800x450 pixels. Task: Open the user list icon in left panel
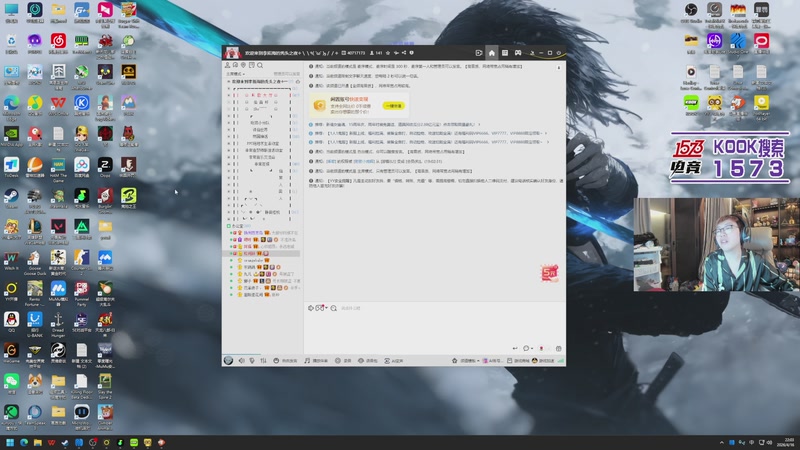click(228, 65)
